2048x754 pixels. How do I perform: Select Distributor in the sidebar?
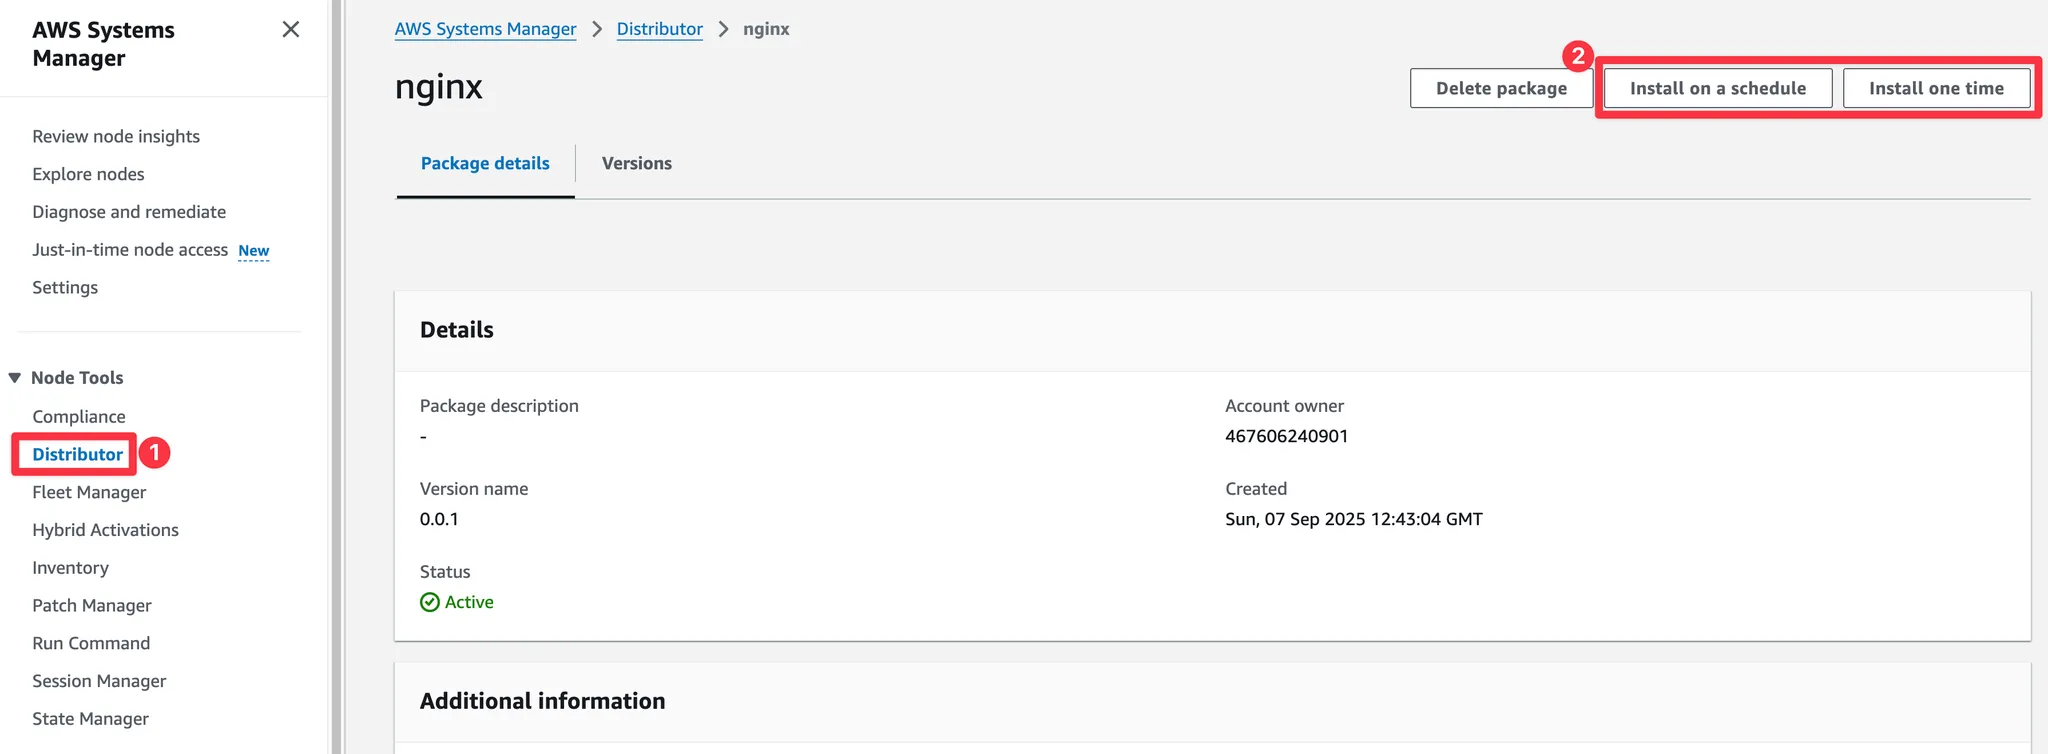click(x=78, y=455)
